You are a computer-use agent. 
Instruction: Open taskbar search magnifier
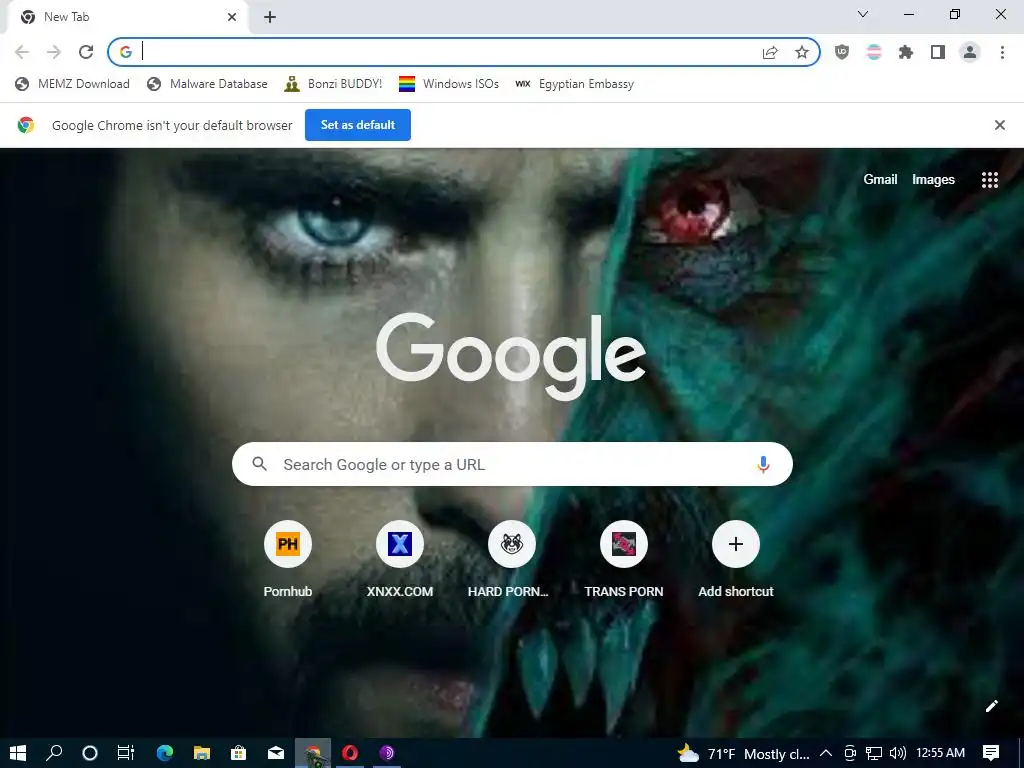point(54,753)
